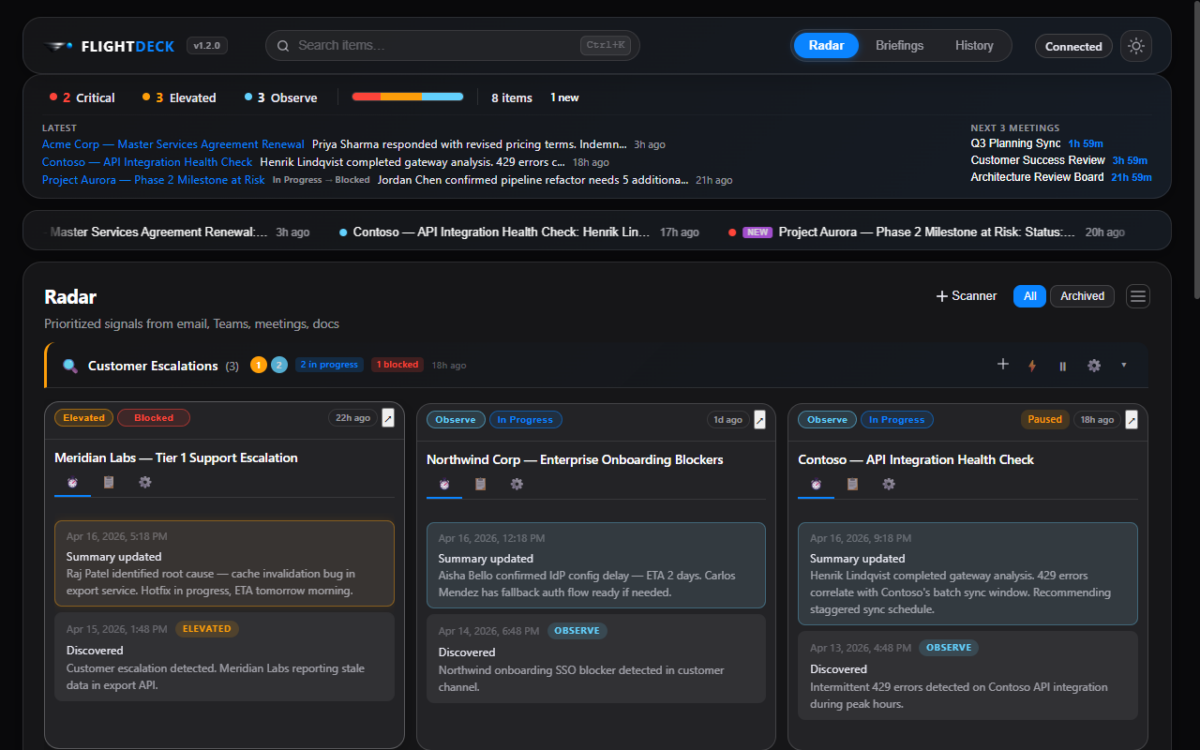Open Project Aurora Phase 2 Milestone link
Viewport: 1200px width, 750px height.
click(x=153, y=180)
